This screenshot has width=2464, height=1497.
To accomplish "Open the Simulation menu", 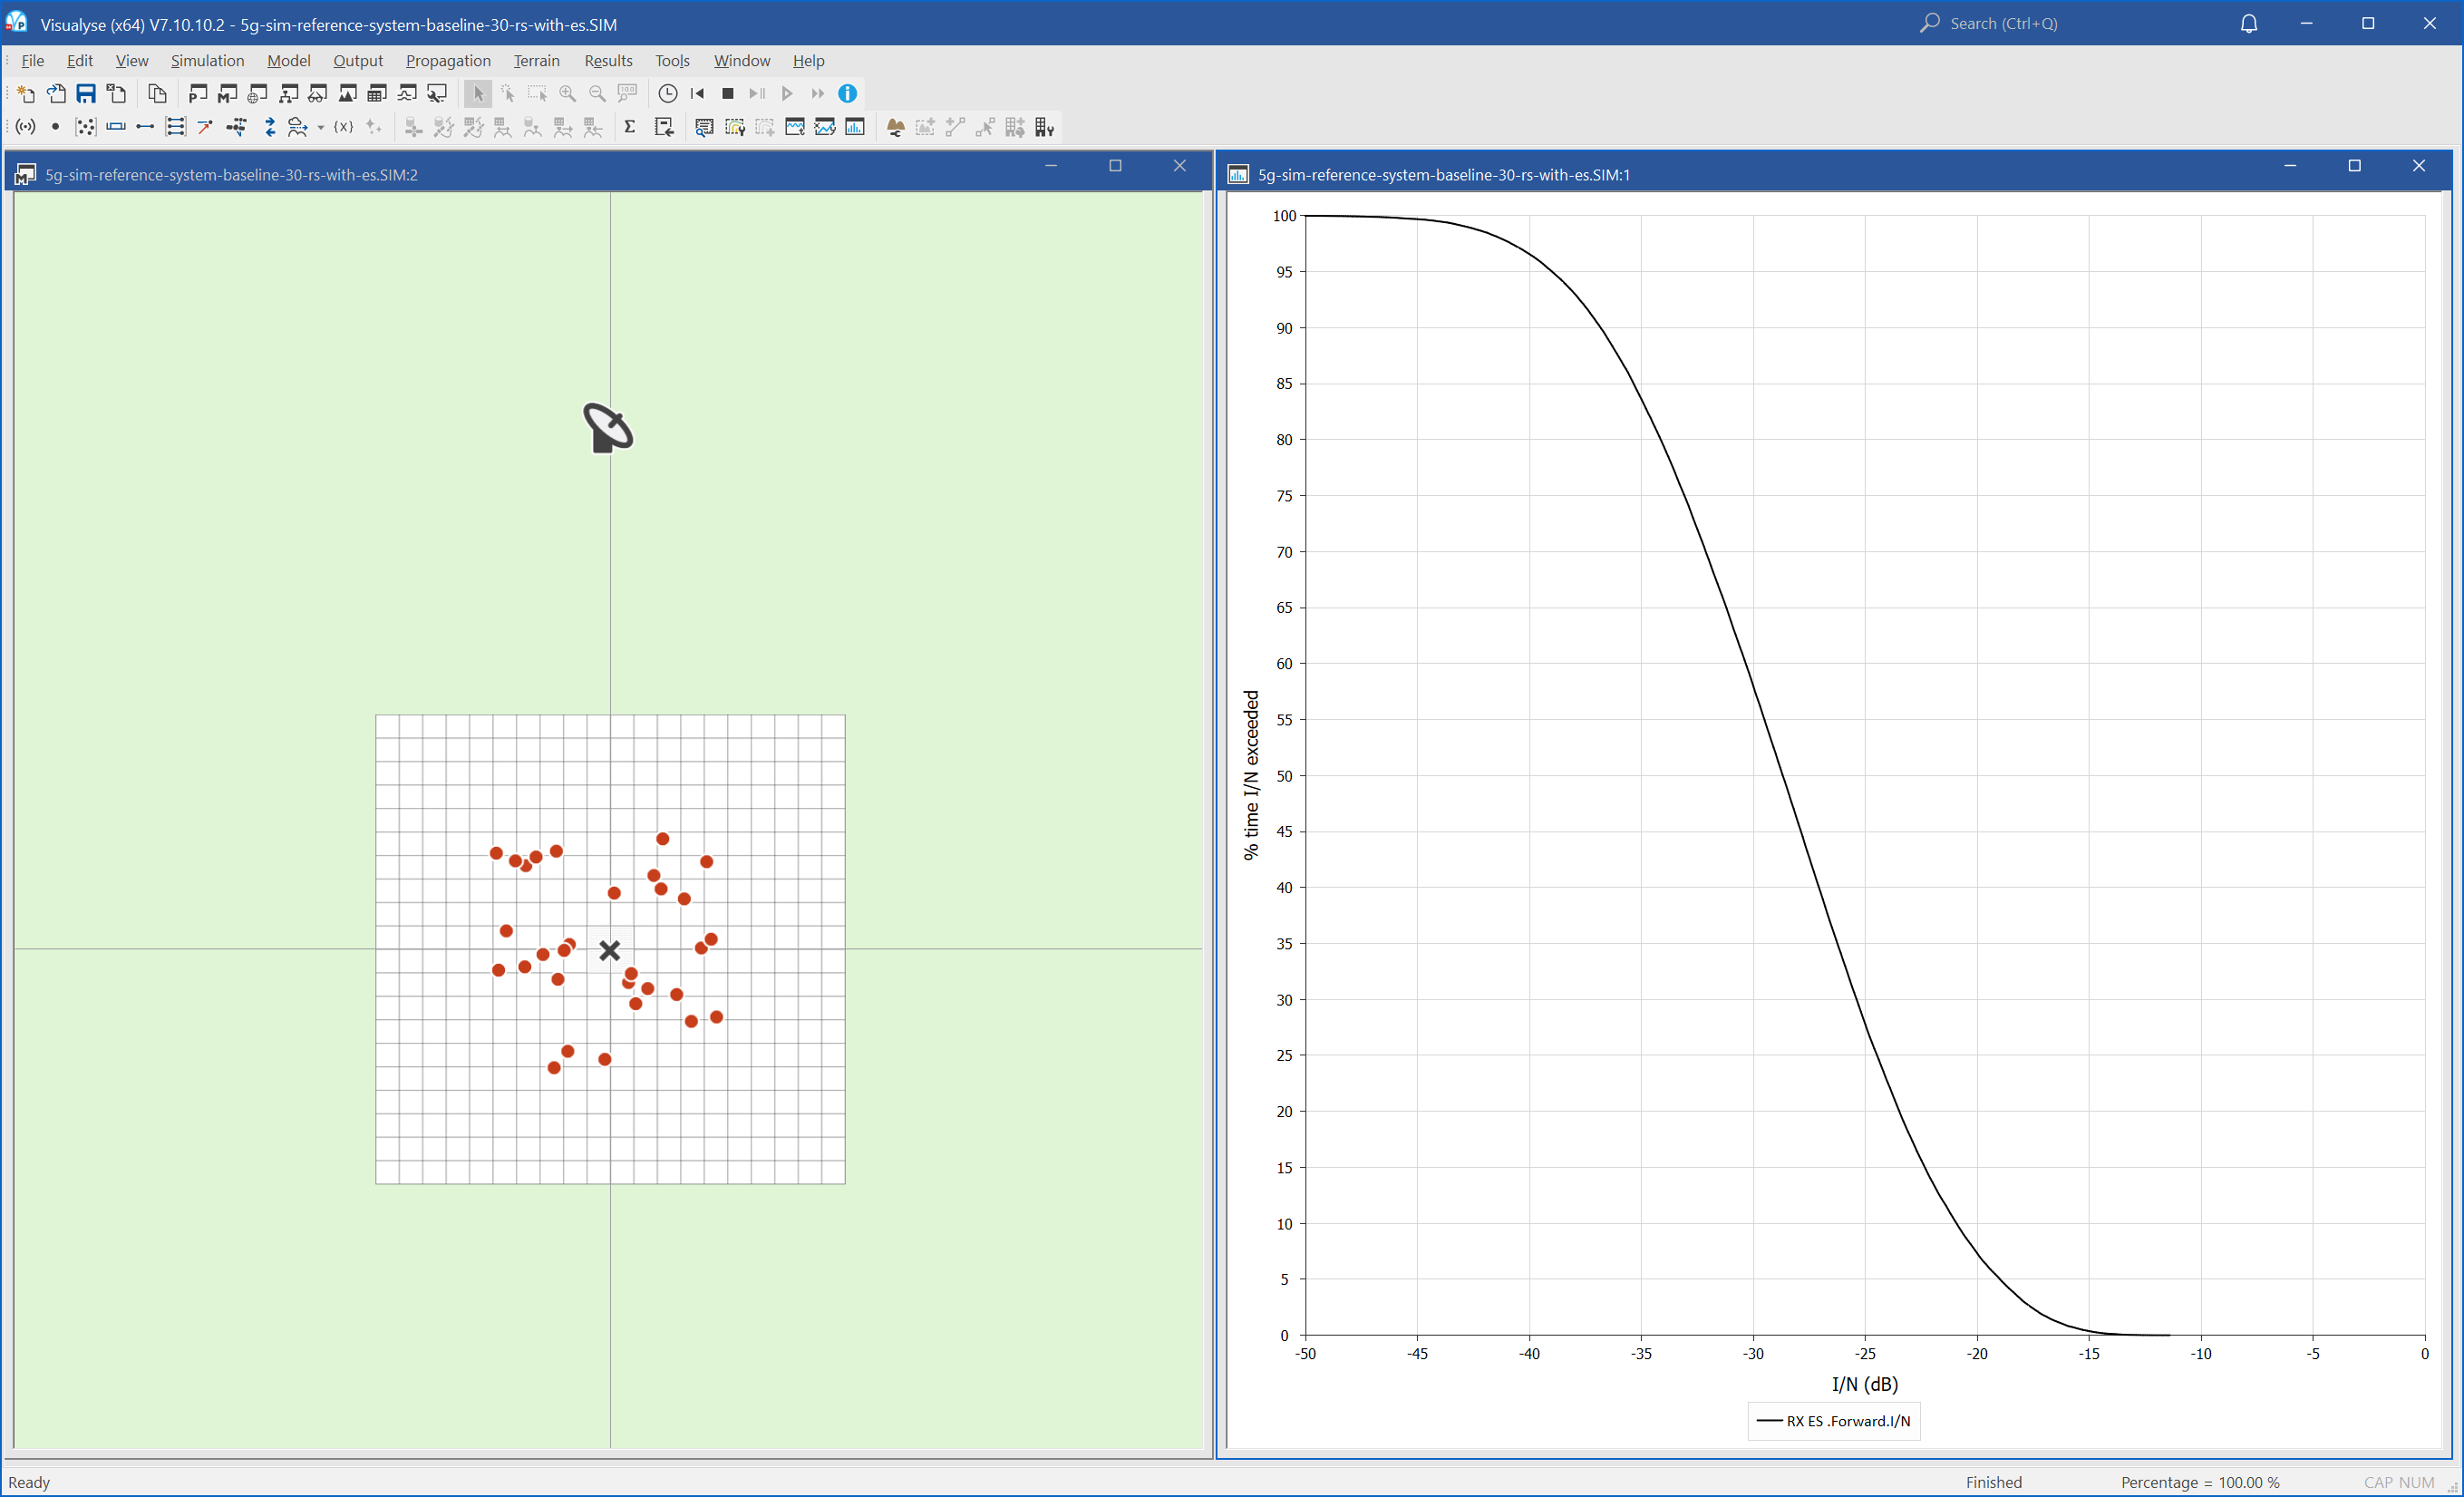I will point(207,61).
